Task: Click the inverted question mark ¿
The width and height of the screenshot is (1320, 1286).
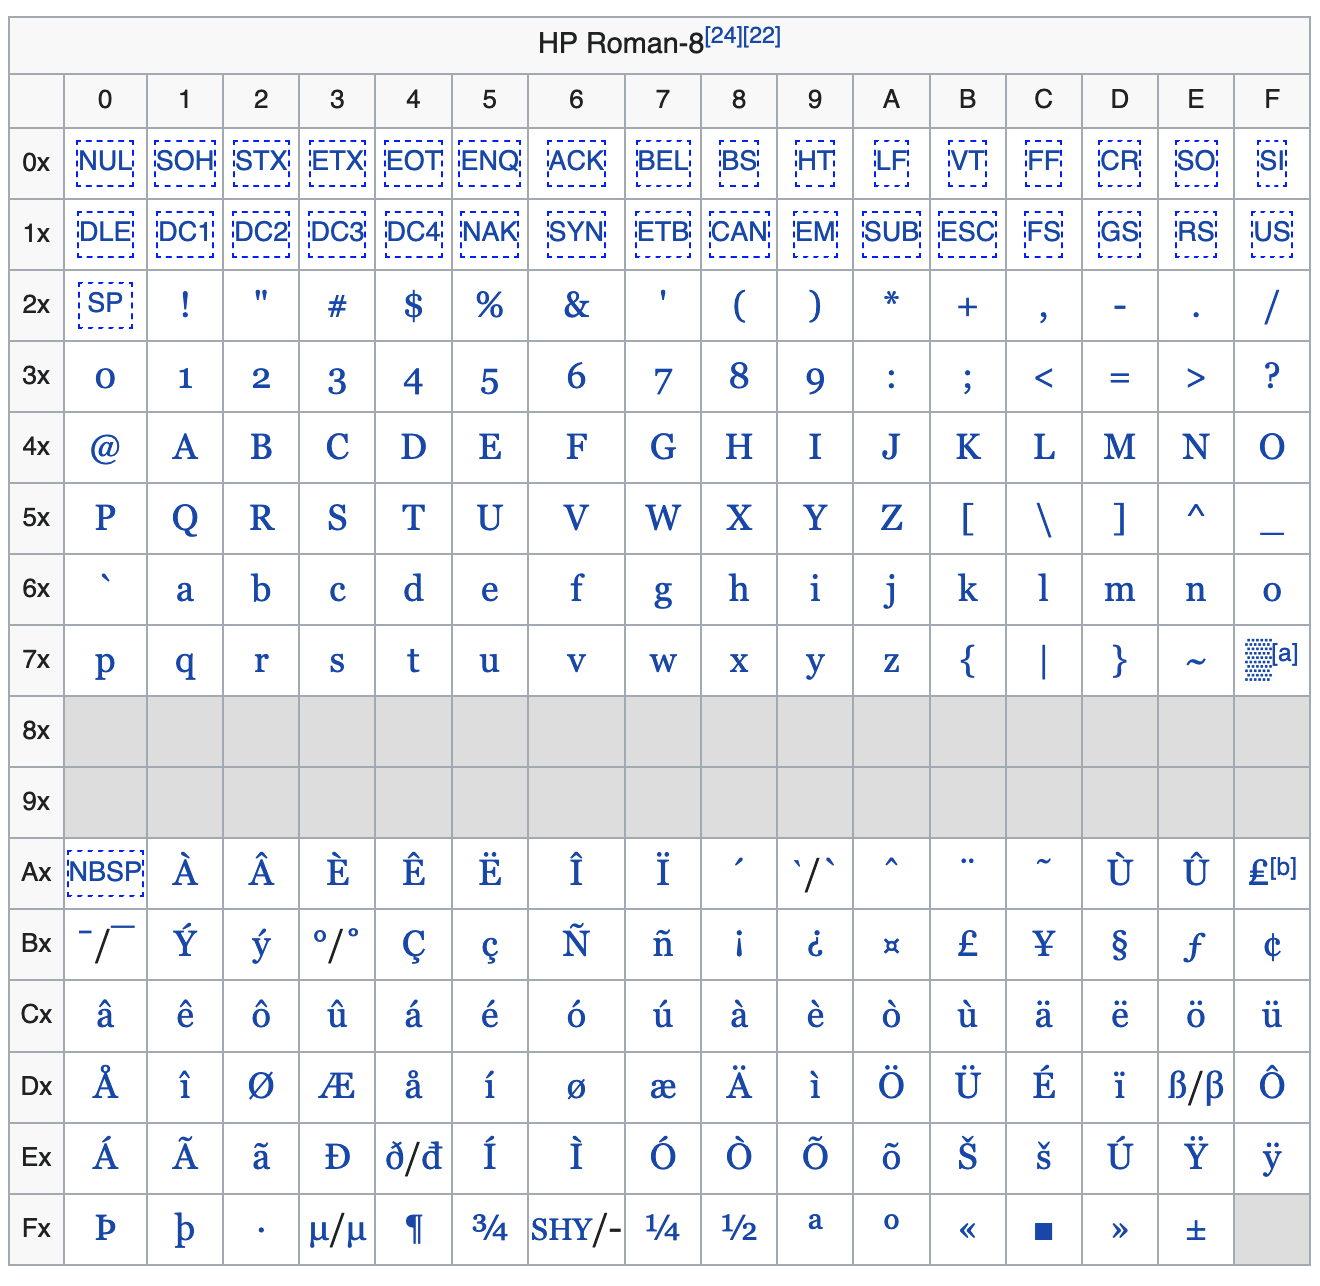Action: 815,945
